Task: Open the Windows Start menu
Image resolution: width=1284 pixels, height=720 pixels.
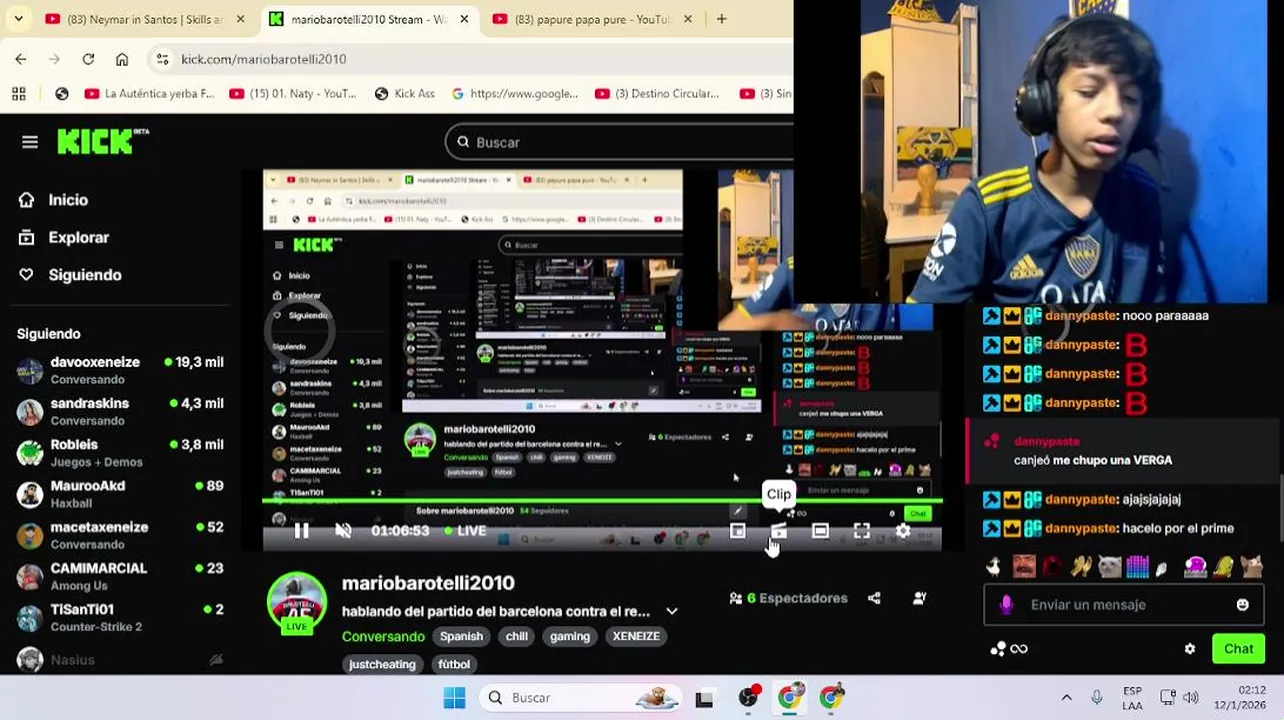Action: [x=454, y=698]
